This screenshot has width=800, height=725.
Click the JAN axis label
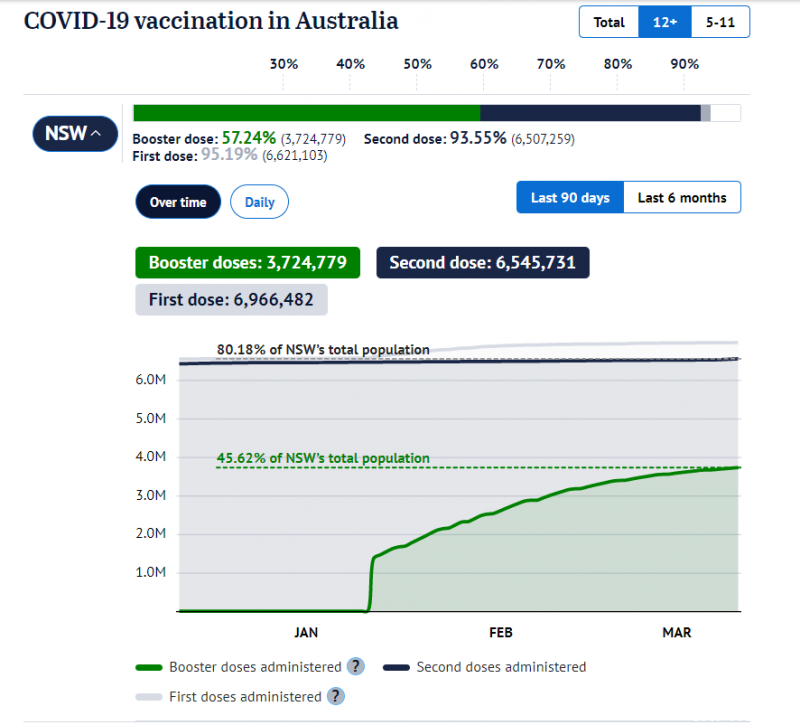(x=306, y=633)
